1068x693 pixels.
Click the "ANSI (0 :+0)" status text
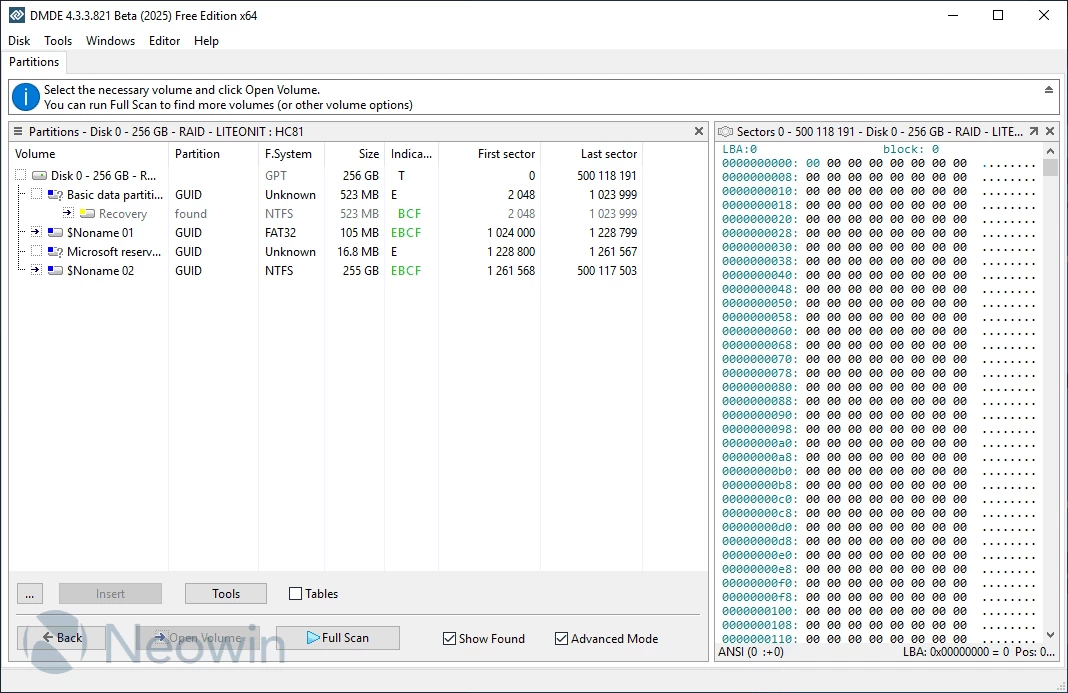(x=751, y=652)
